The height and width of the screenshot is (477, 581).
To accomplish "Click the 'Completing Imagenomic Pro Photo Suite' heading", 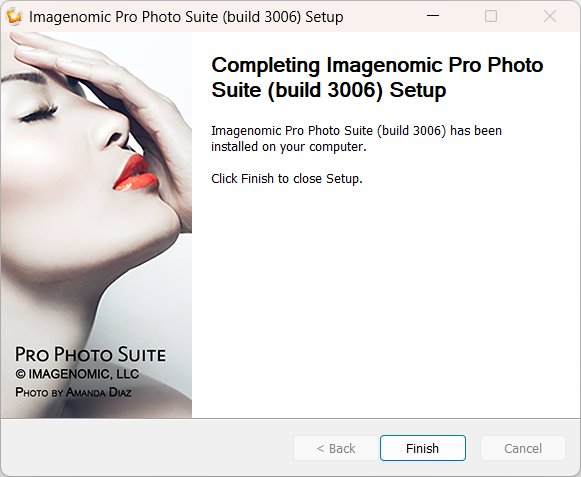I will click(x=377, y=77).
